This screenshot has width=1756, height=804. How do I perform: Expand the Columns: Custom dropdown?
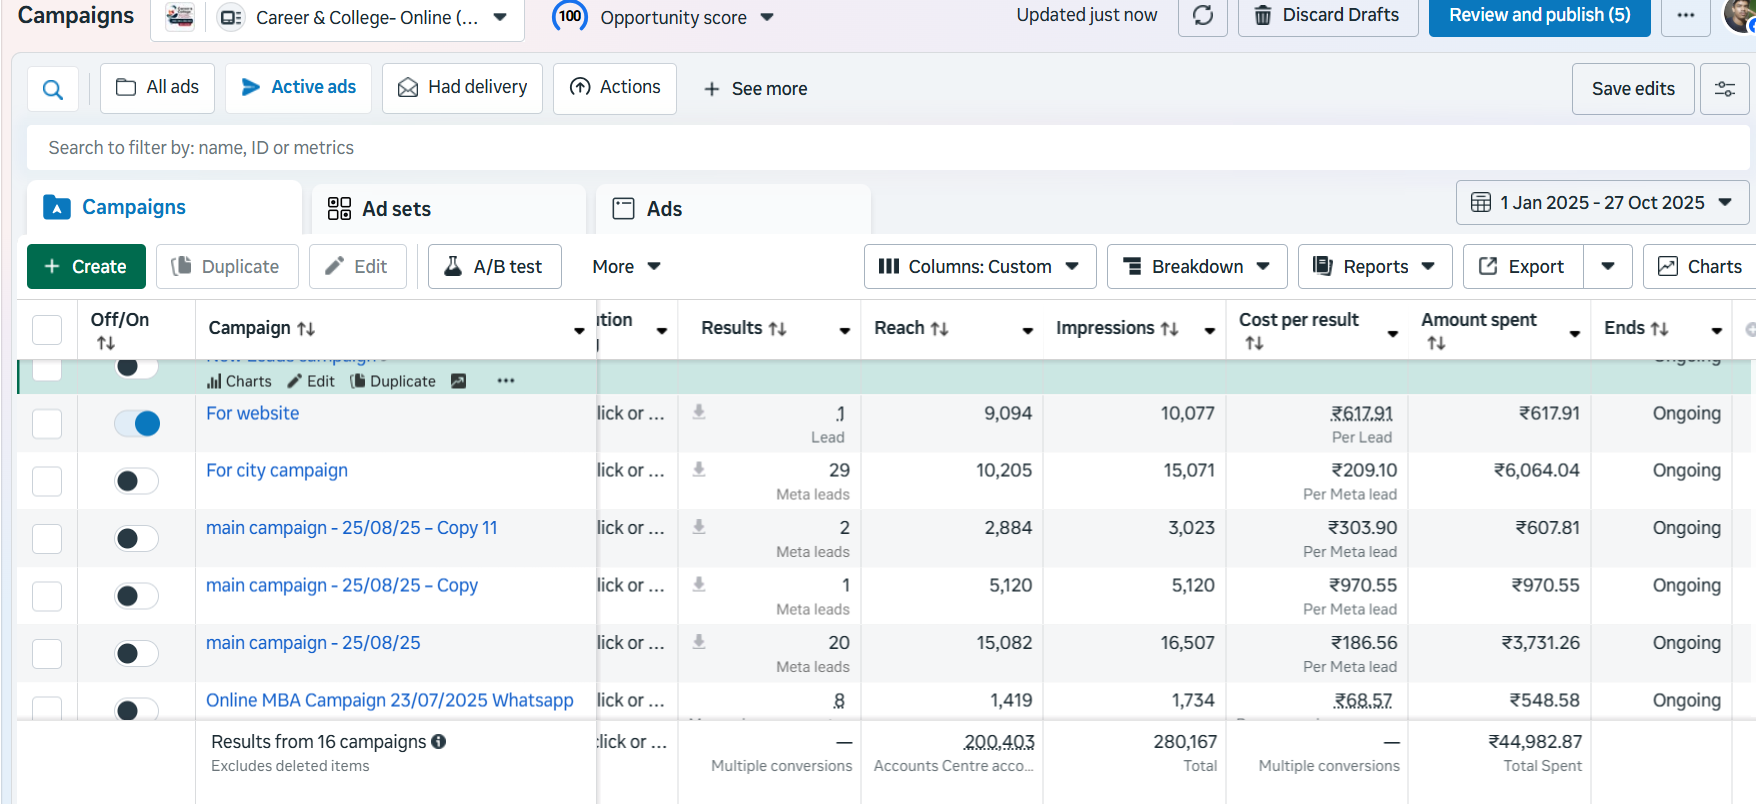point(979,267)
